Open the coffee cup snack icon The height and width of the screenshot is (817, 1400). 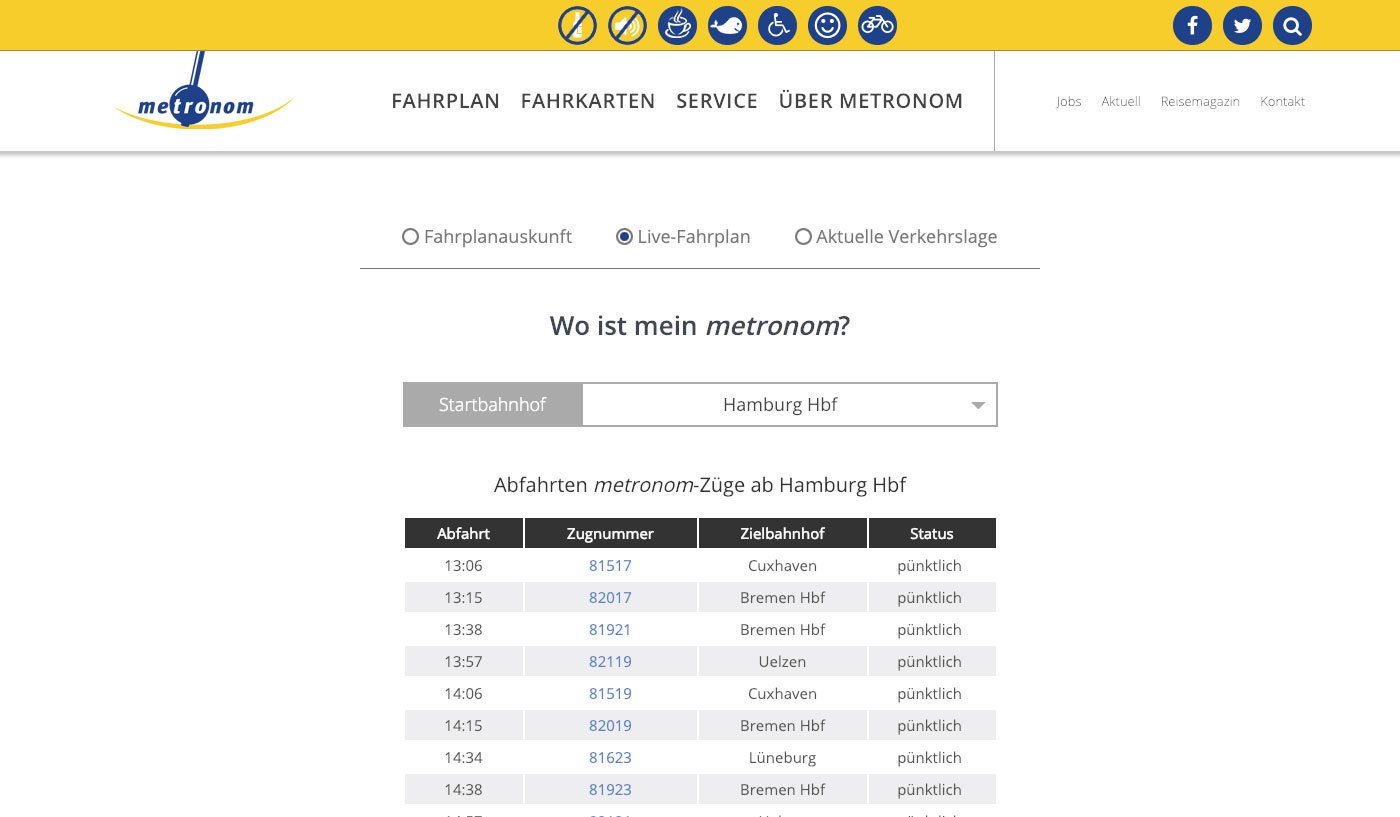[677, 25]
